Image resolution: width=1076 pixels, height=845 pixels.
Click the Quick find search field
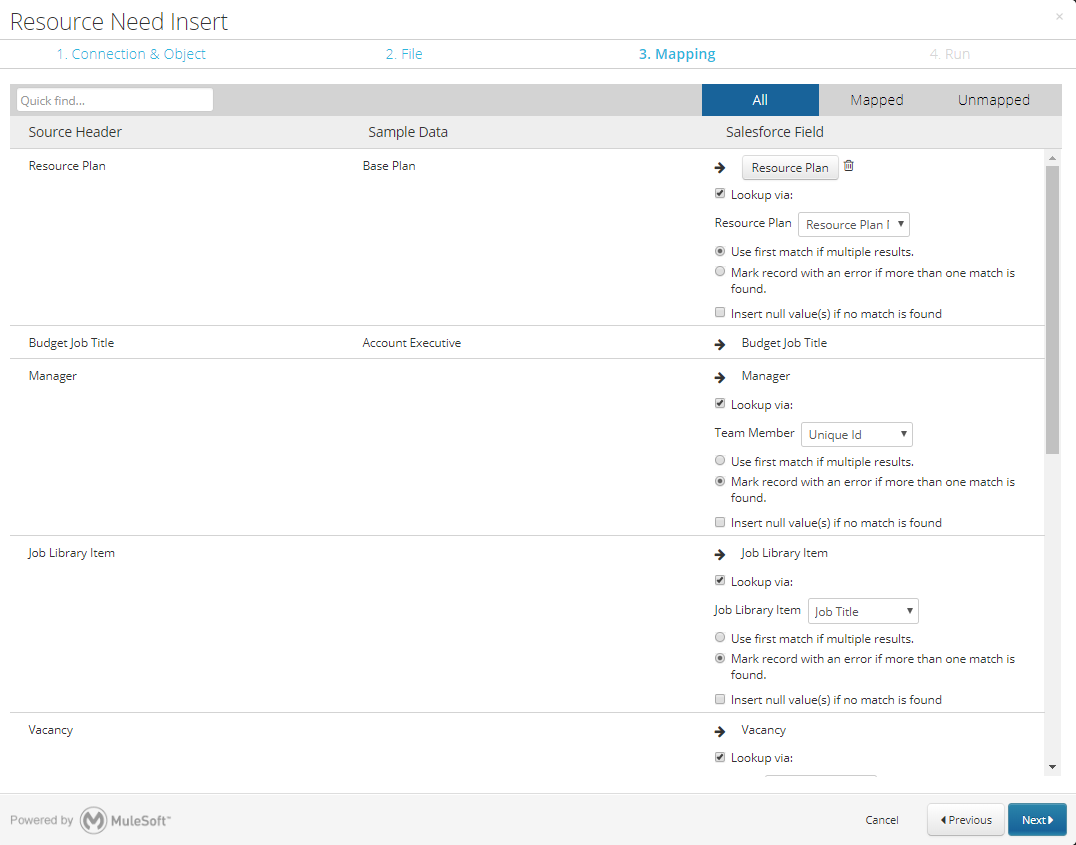pos(115,100)
